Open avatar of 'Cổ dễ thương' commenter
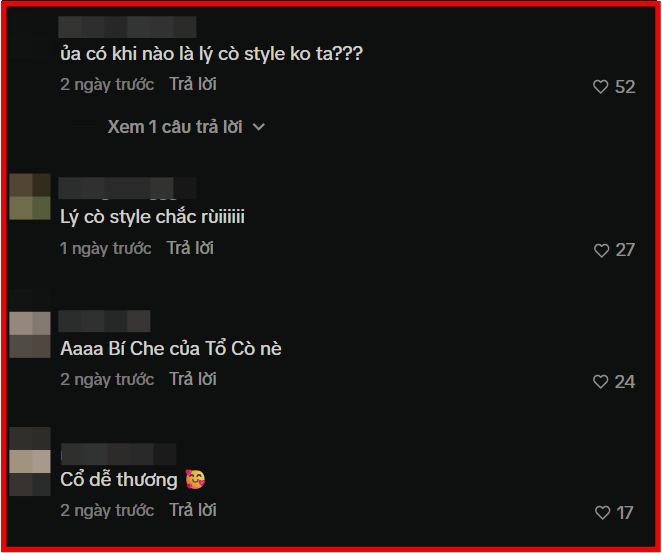662x553 pixels. pyautogui.click(x=30, y=461)
